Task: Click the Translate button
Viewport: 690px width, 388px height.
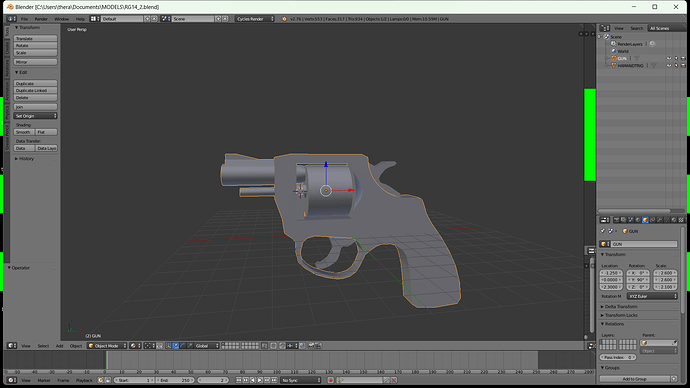Action: pos(35,39)
